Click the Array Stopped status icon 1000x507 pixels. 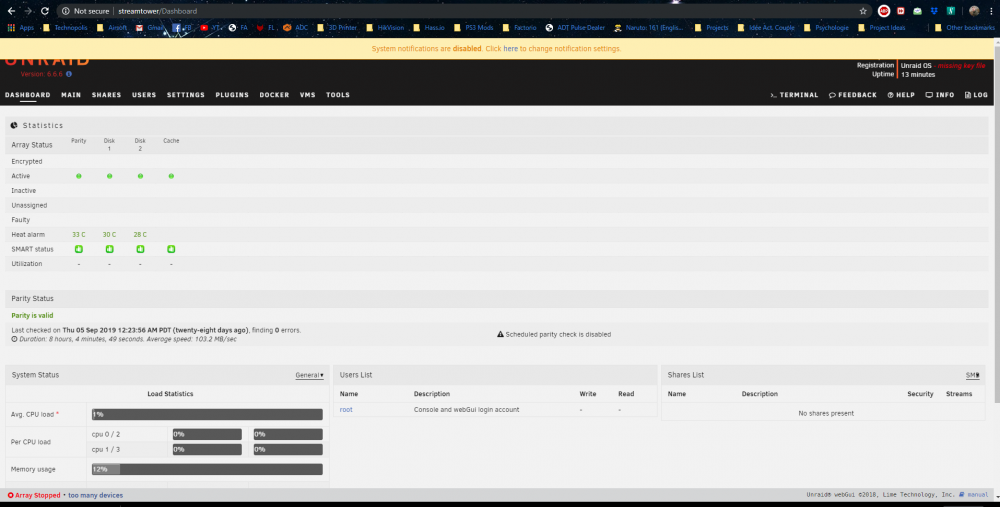pyautogui.click(x=10, y=495)
